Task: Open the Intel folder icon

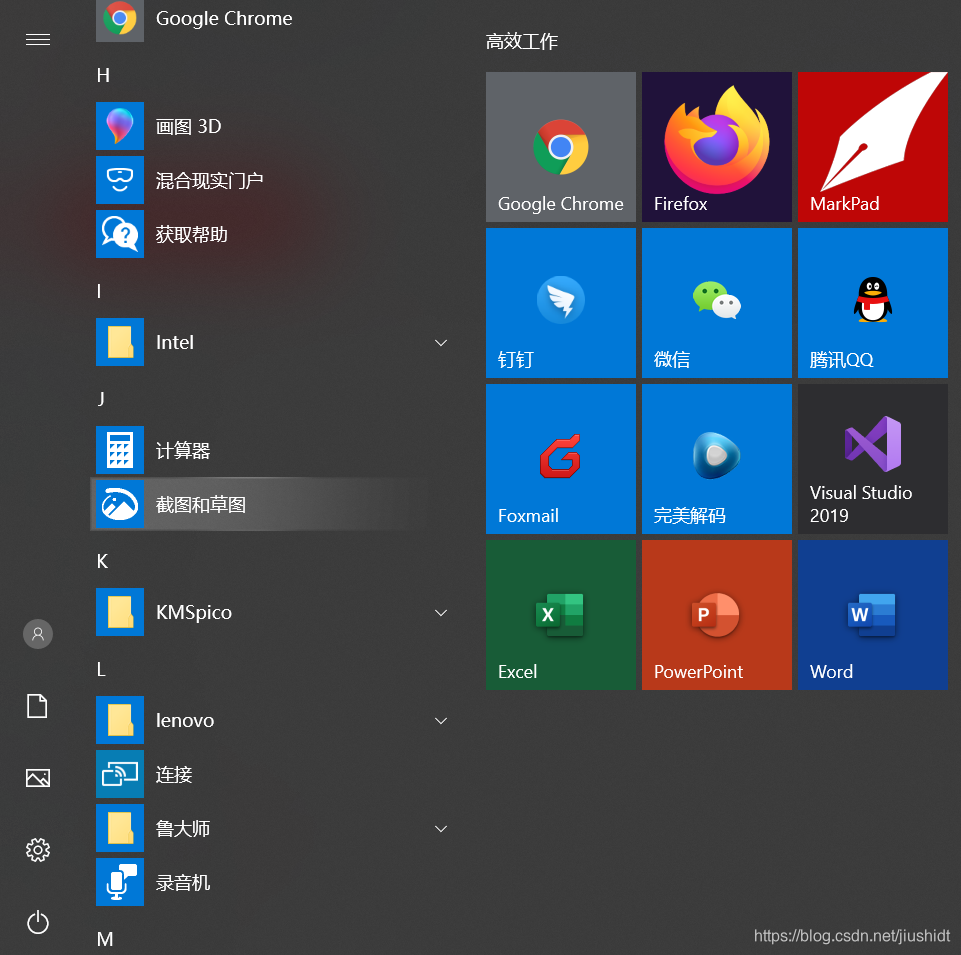Action: click(x=120, y=342)
